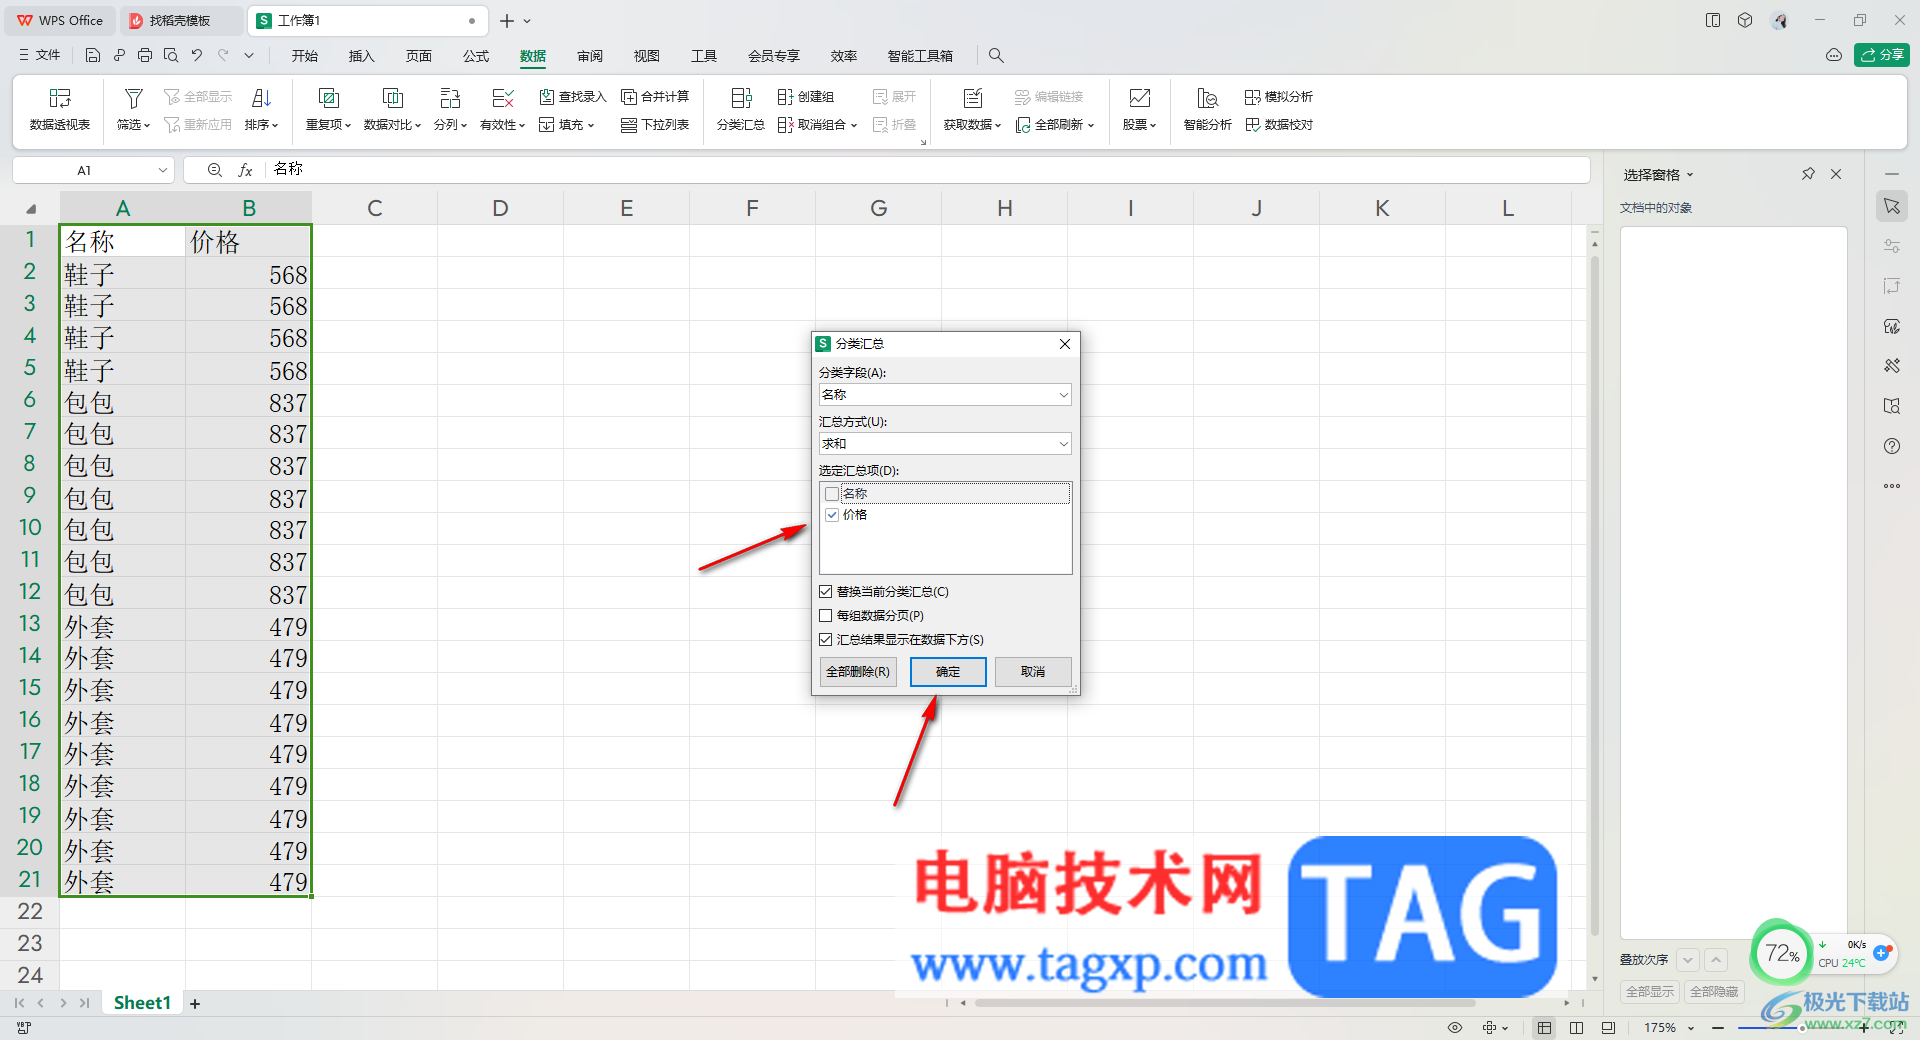The image size is (1920, 1040).
Task: Select the Sheet1 worksheet tab
Action: tap(142, 1003)
